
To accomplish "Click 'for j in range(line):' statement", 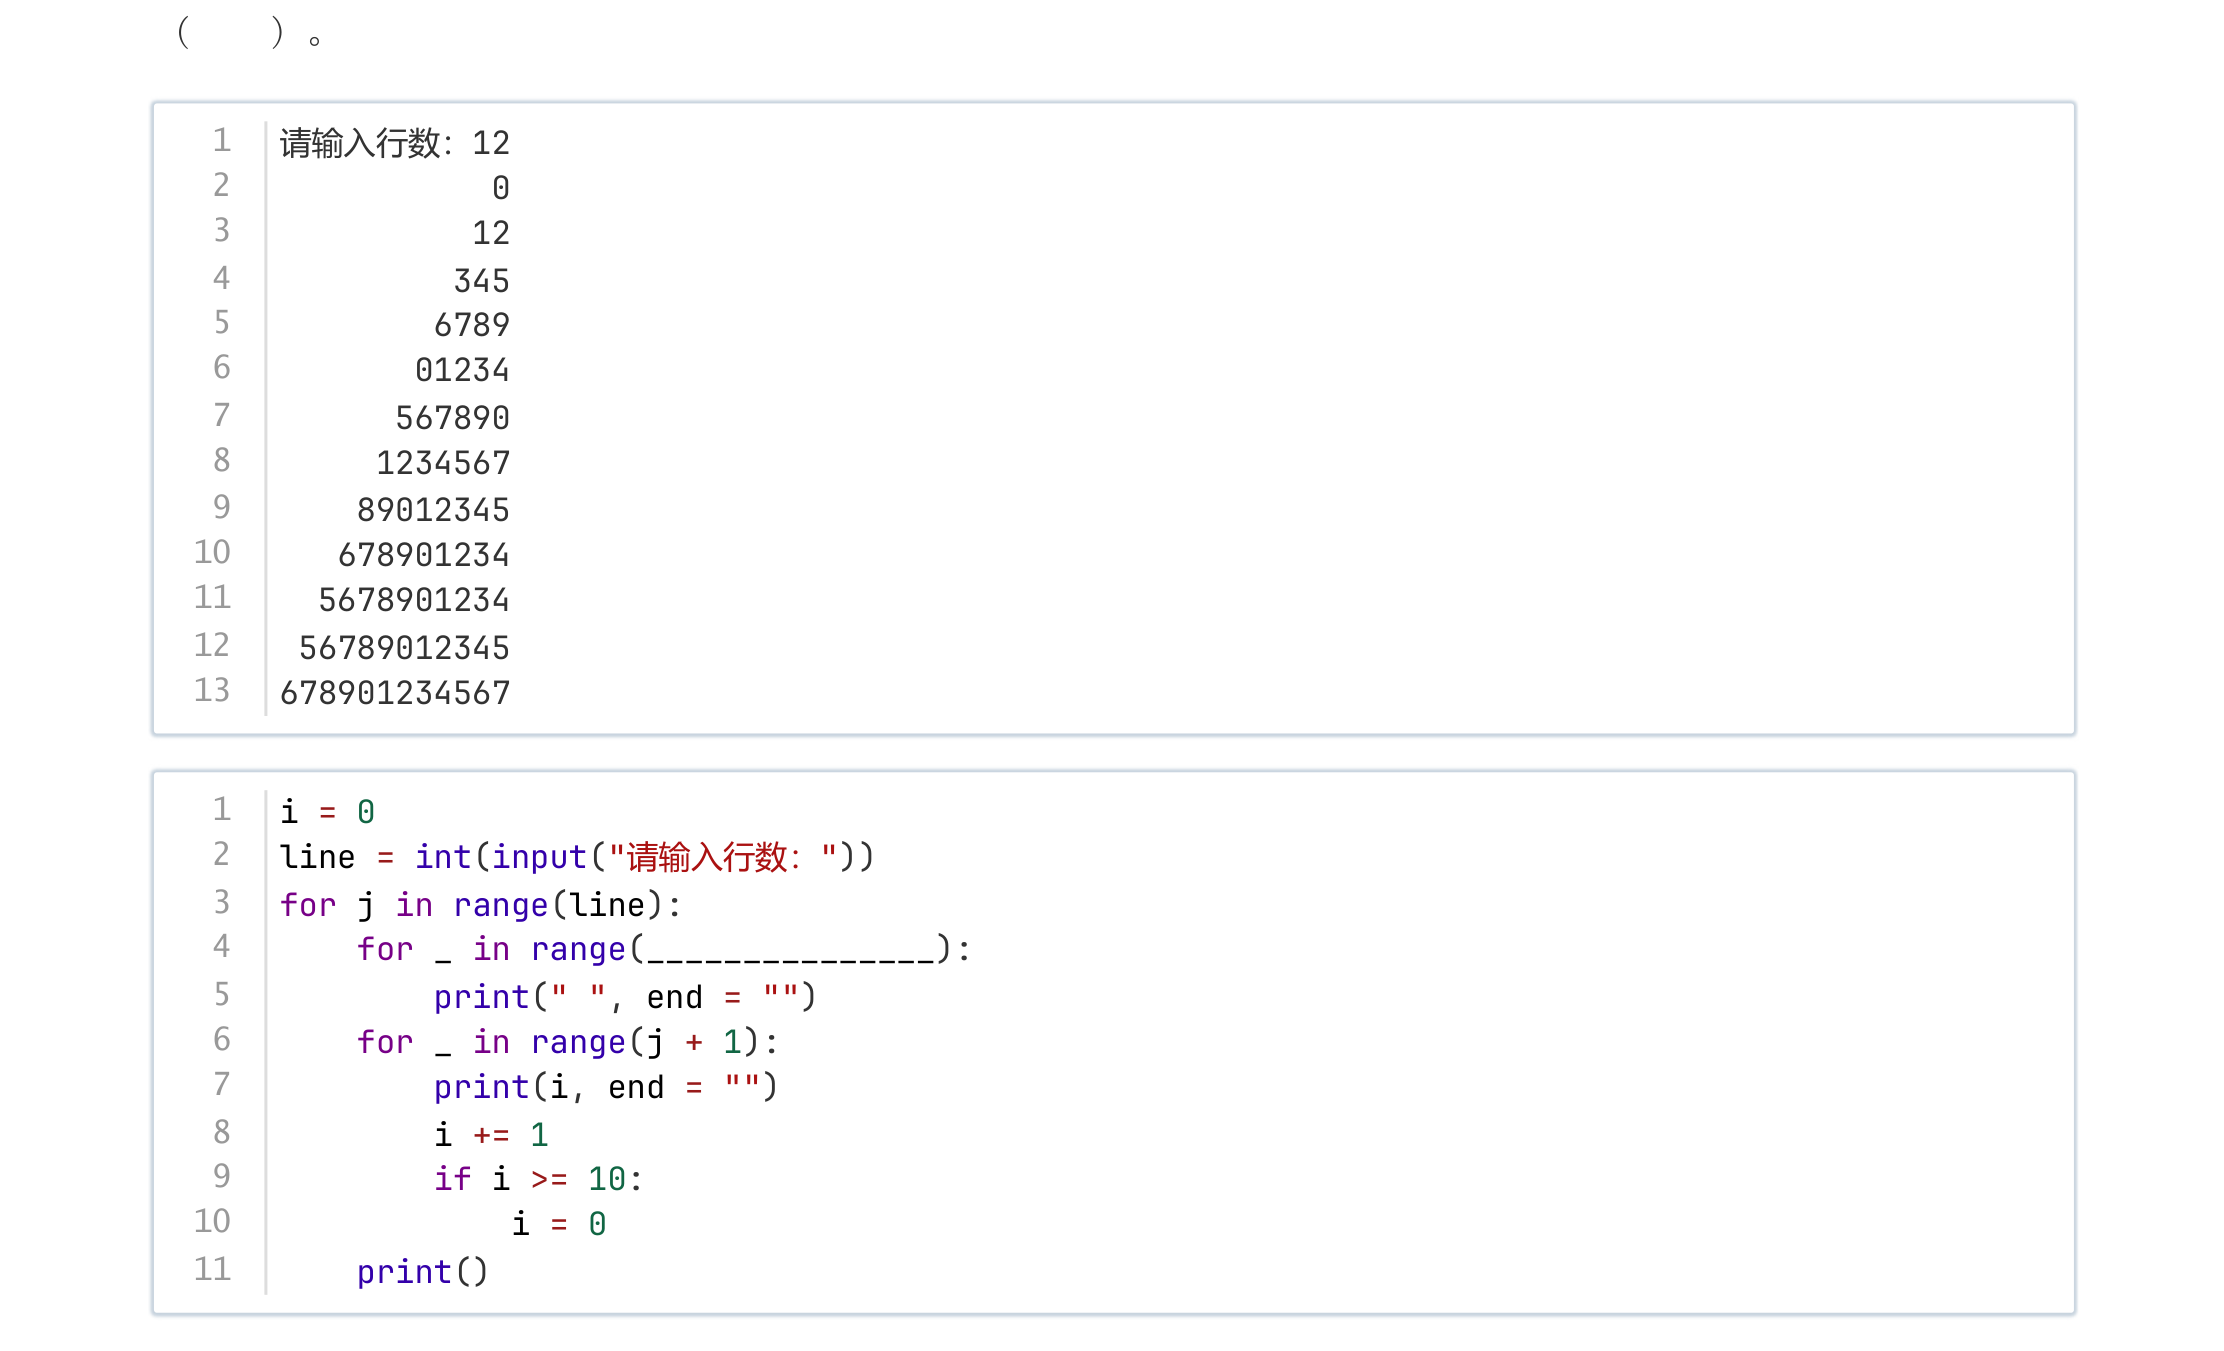I will tap(481, 905).
